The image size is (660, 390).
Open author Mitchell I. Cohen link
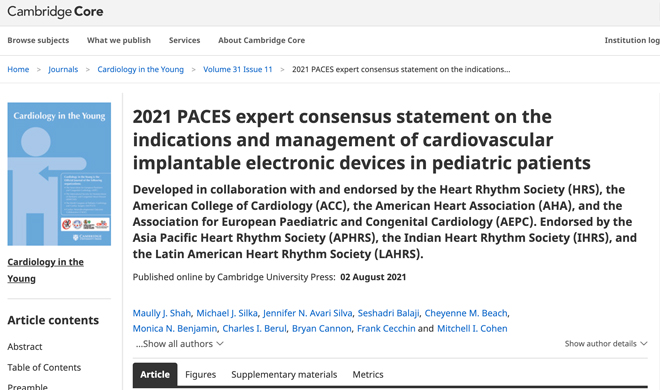[x=472, y=329]
